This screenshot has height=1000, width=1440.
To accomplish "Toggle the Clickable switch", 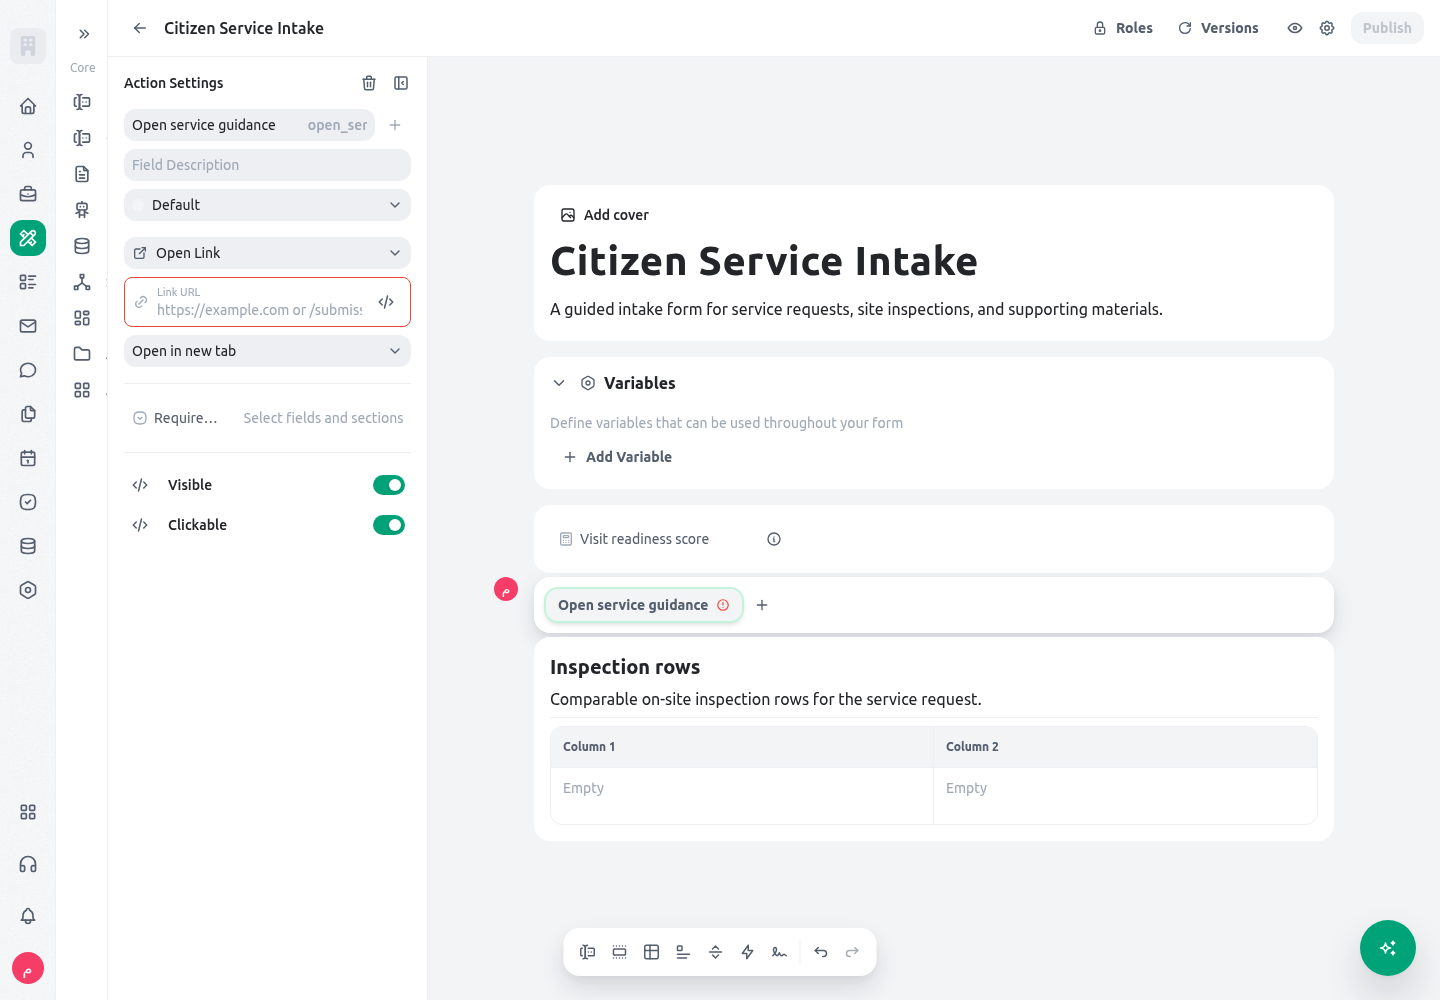I will coord(389,525).
